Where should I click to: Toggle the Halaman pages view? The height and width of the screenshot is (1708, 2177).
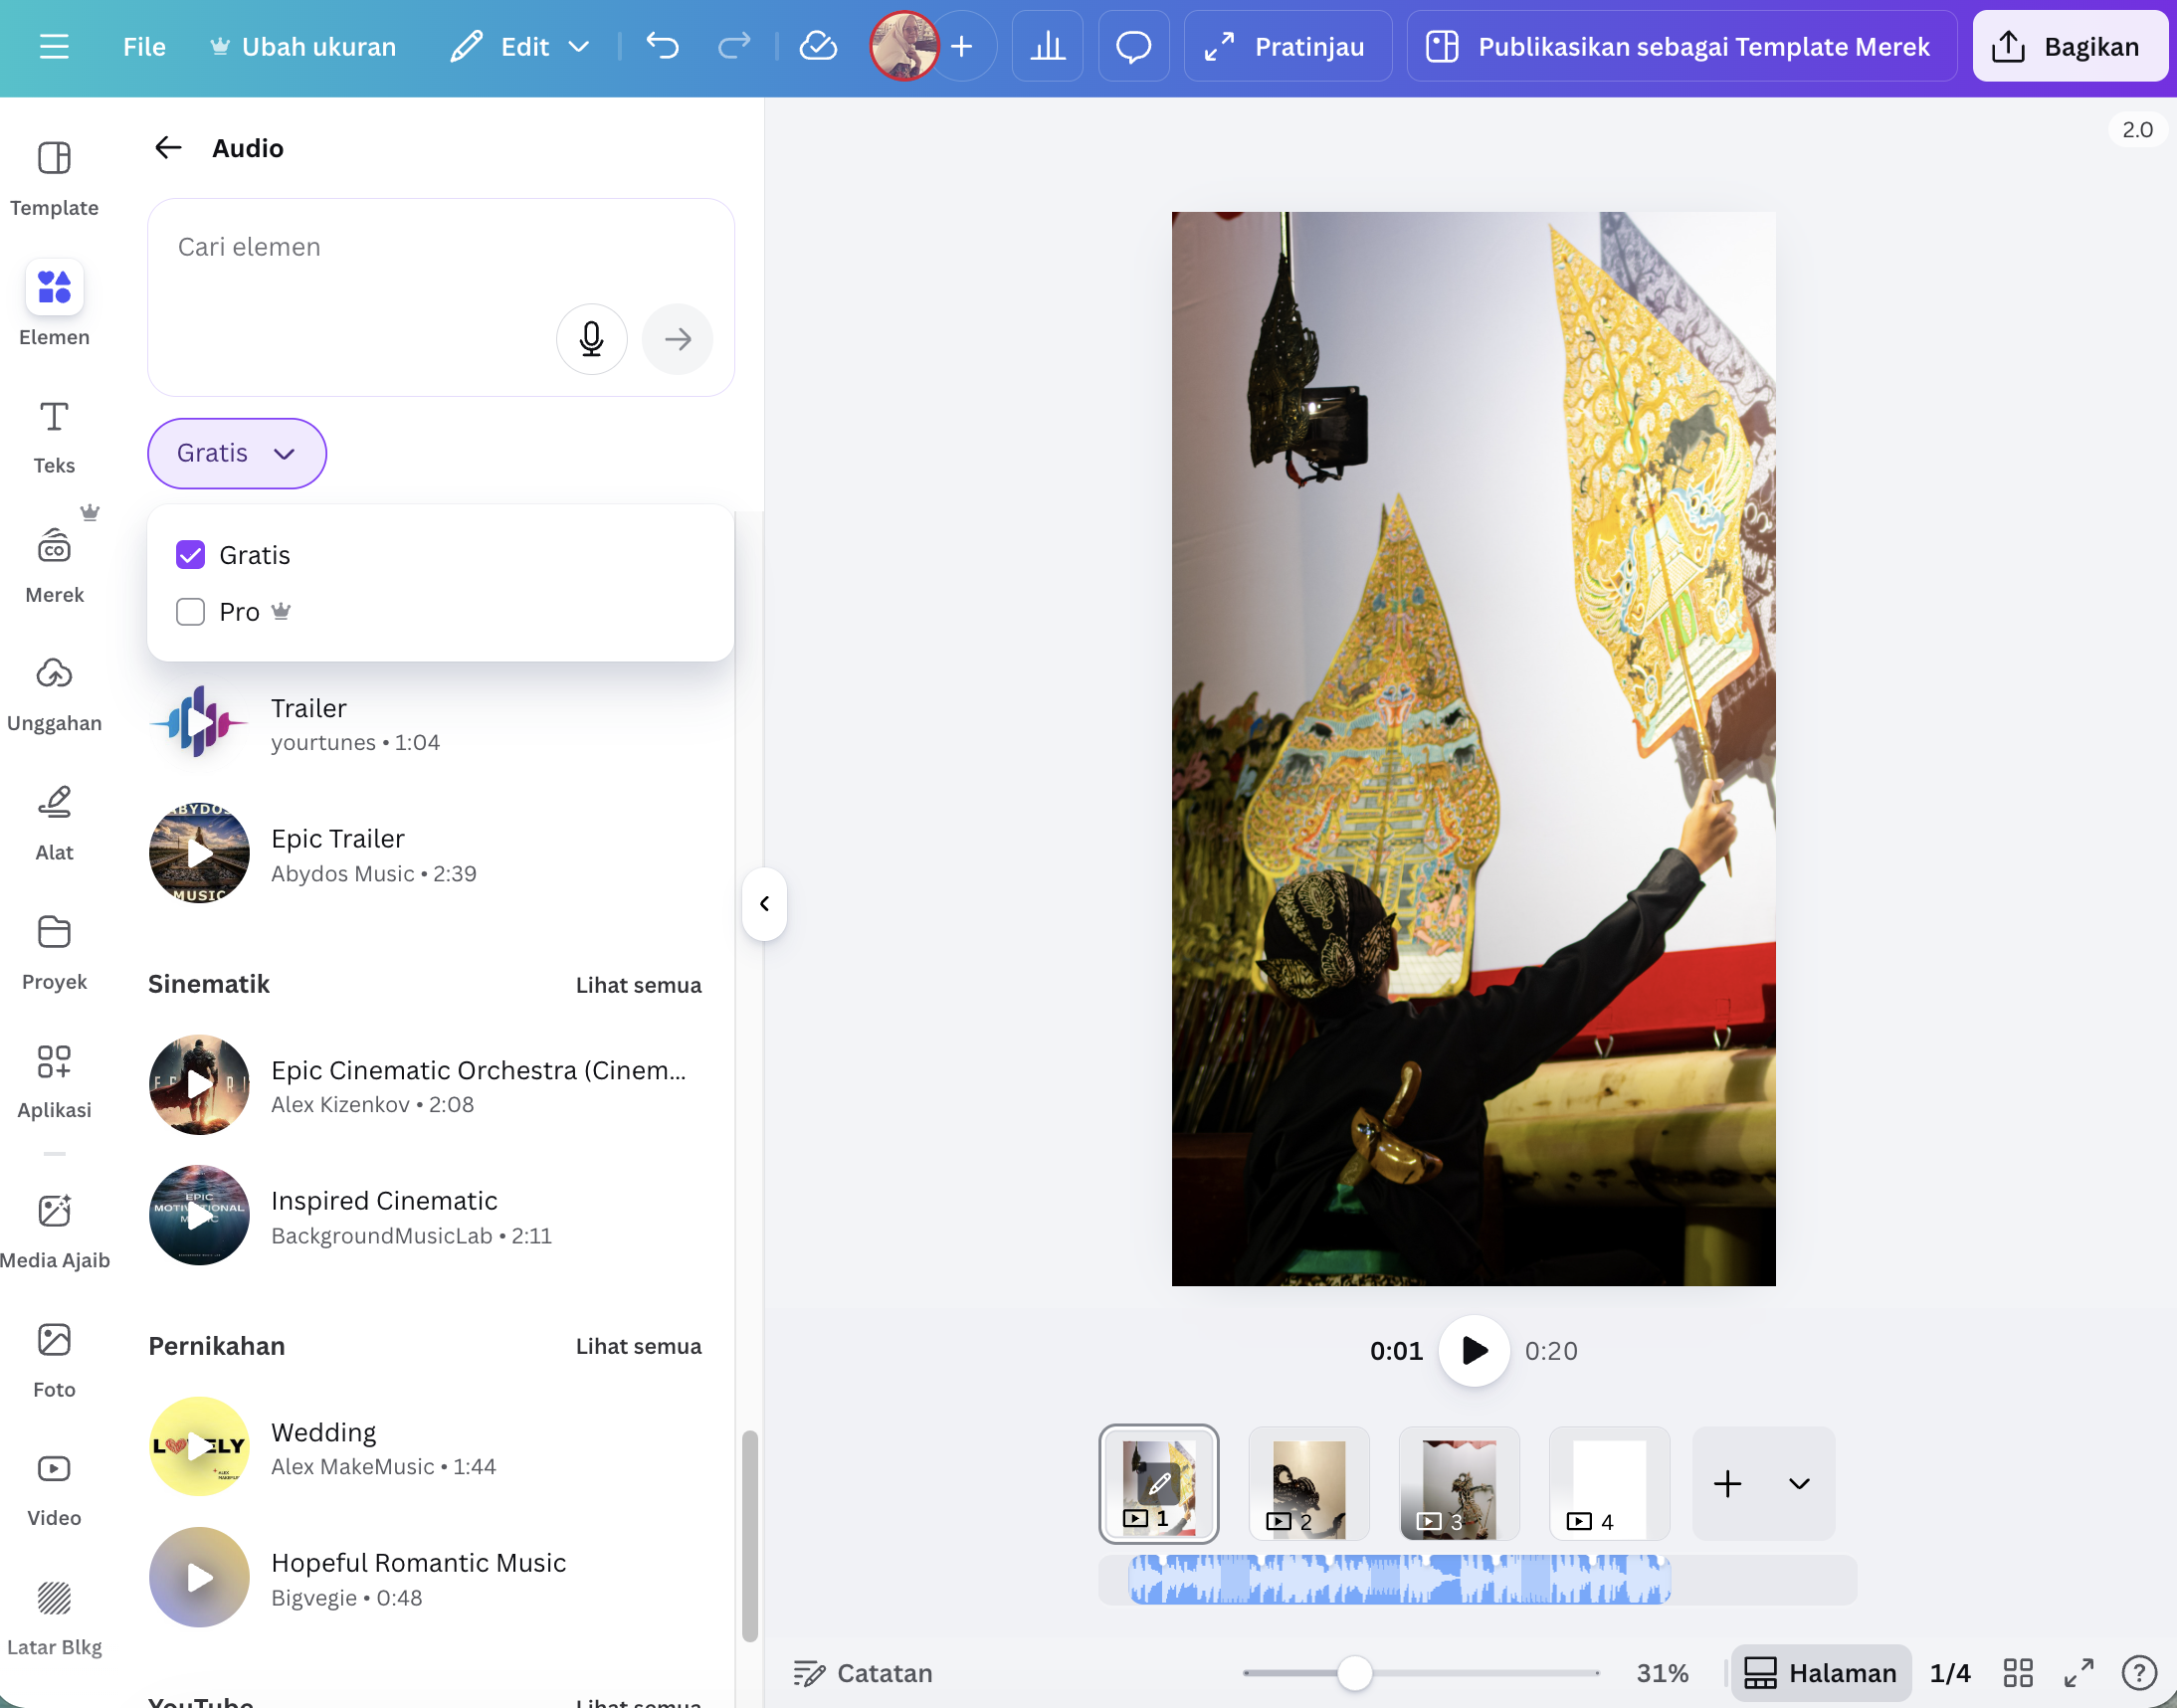click(1820, 1673)
